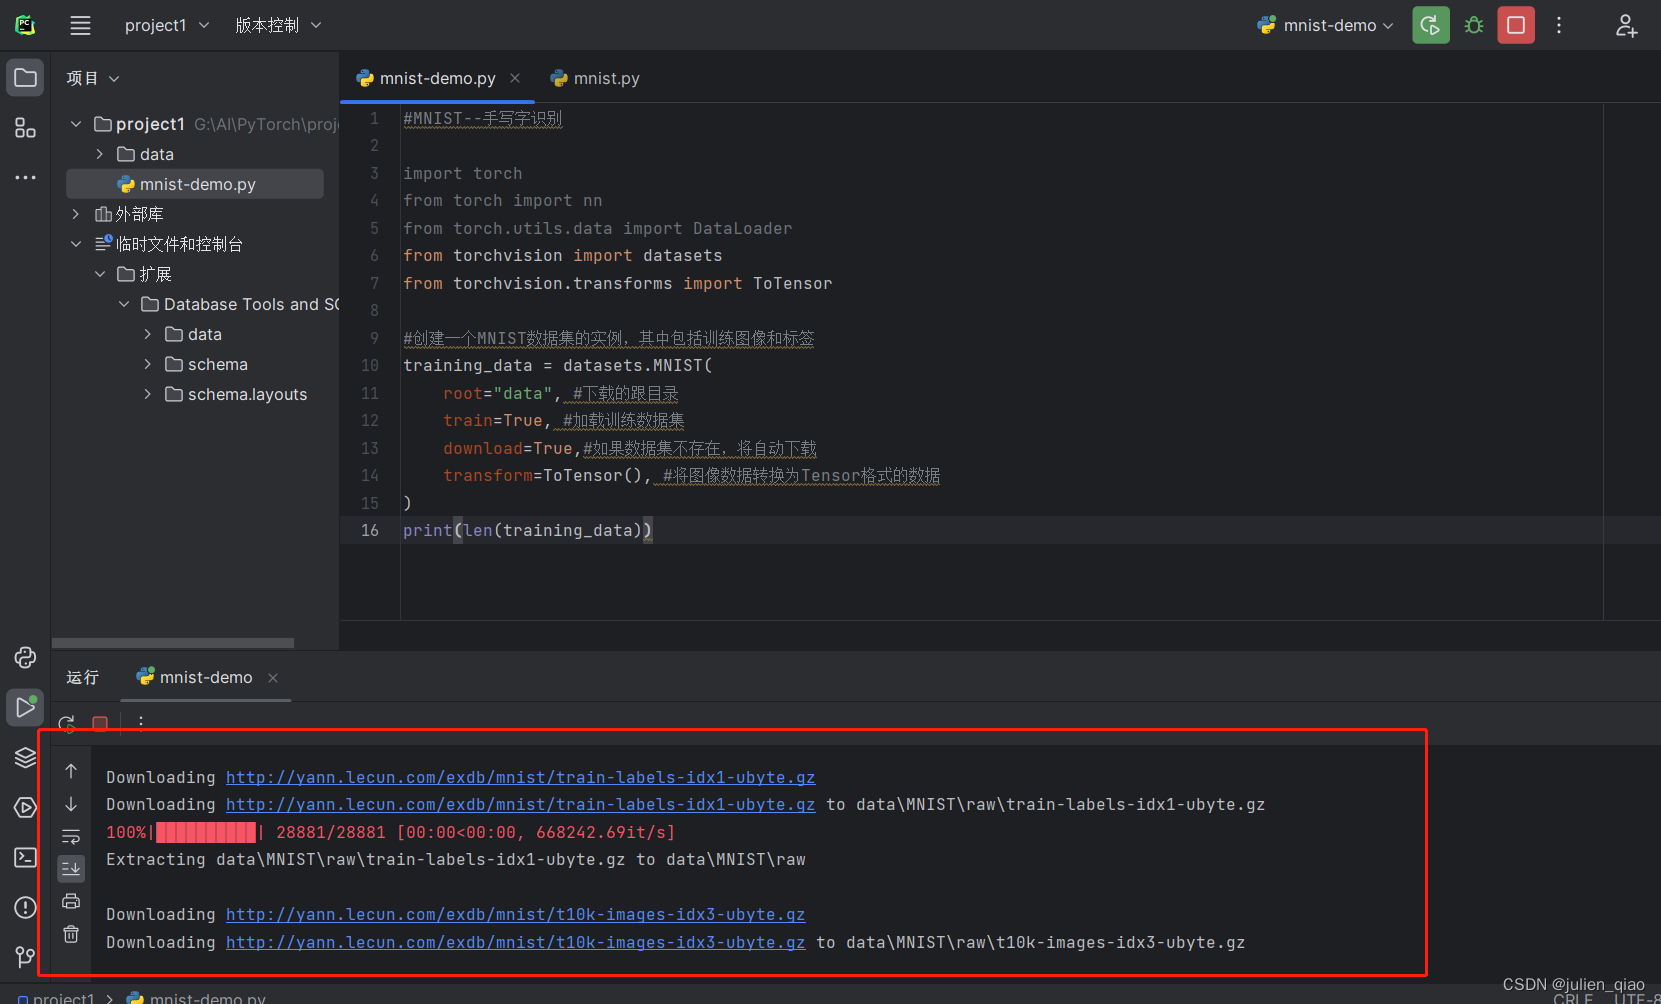Open the Git version control tool window

(x=25, y=957)
